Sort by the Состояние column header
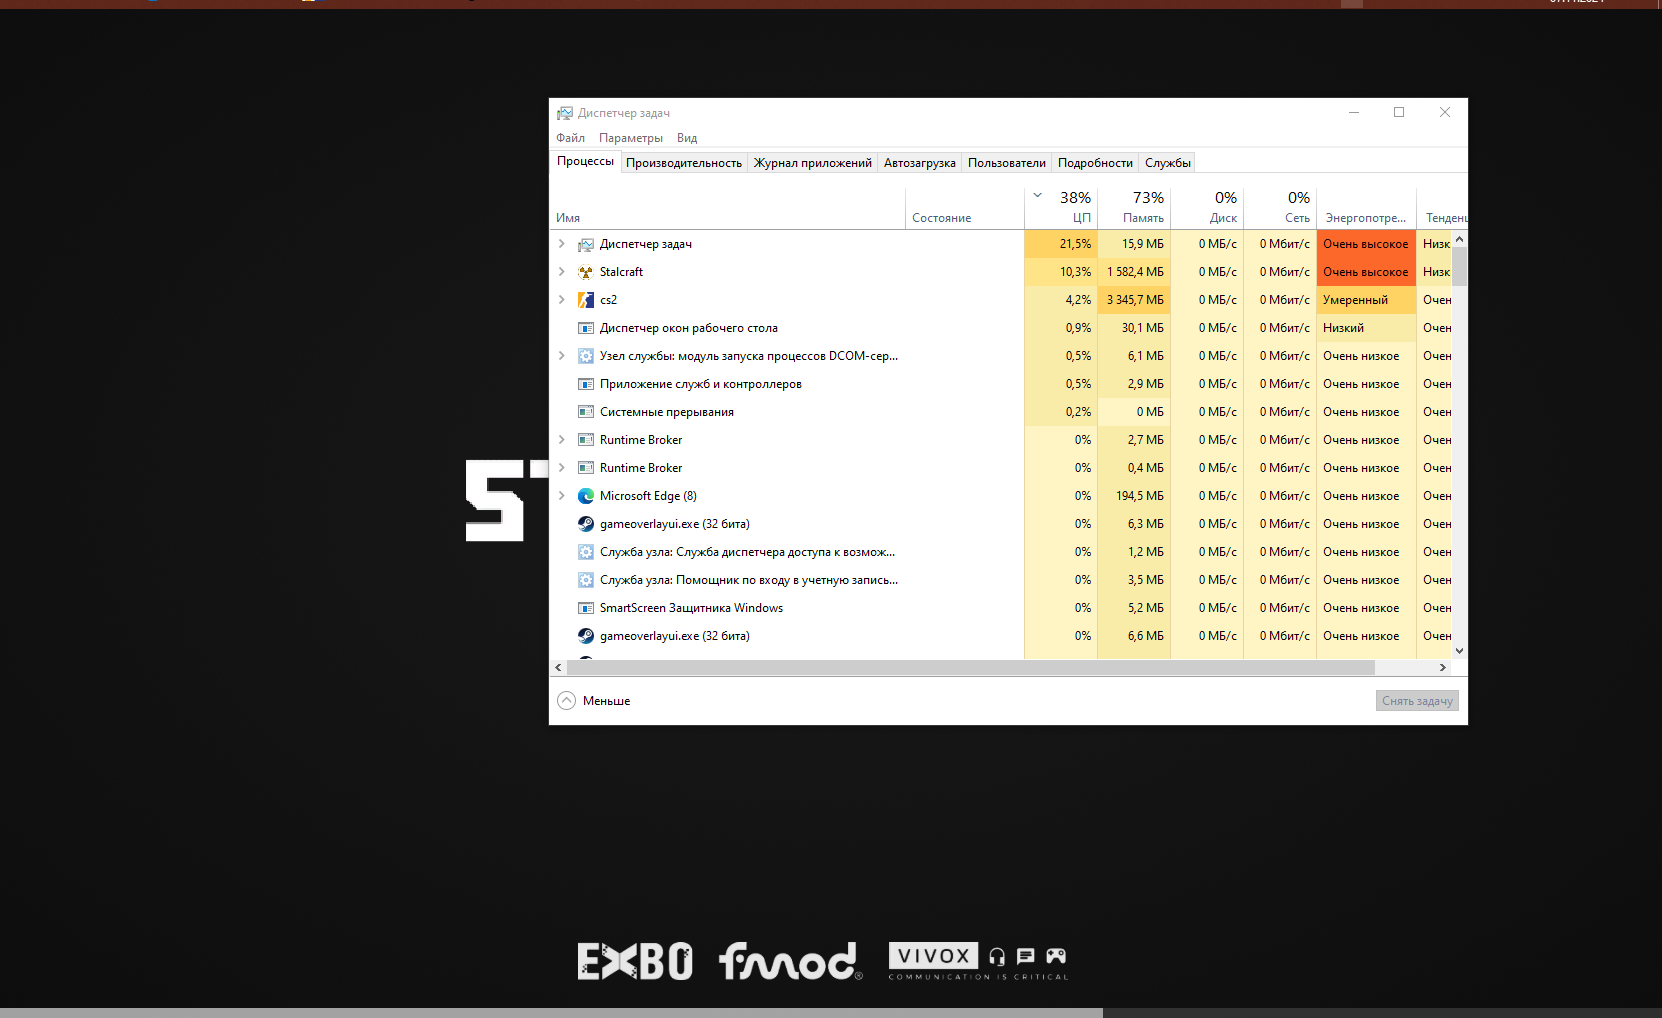1662x1018 pixels. 965,207
